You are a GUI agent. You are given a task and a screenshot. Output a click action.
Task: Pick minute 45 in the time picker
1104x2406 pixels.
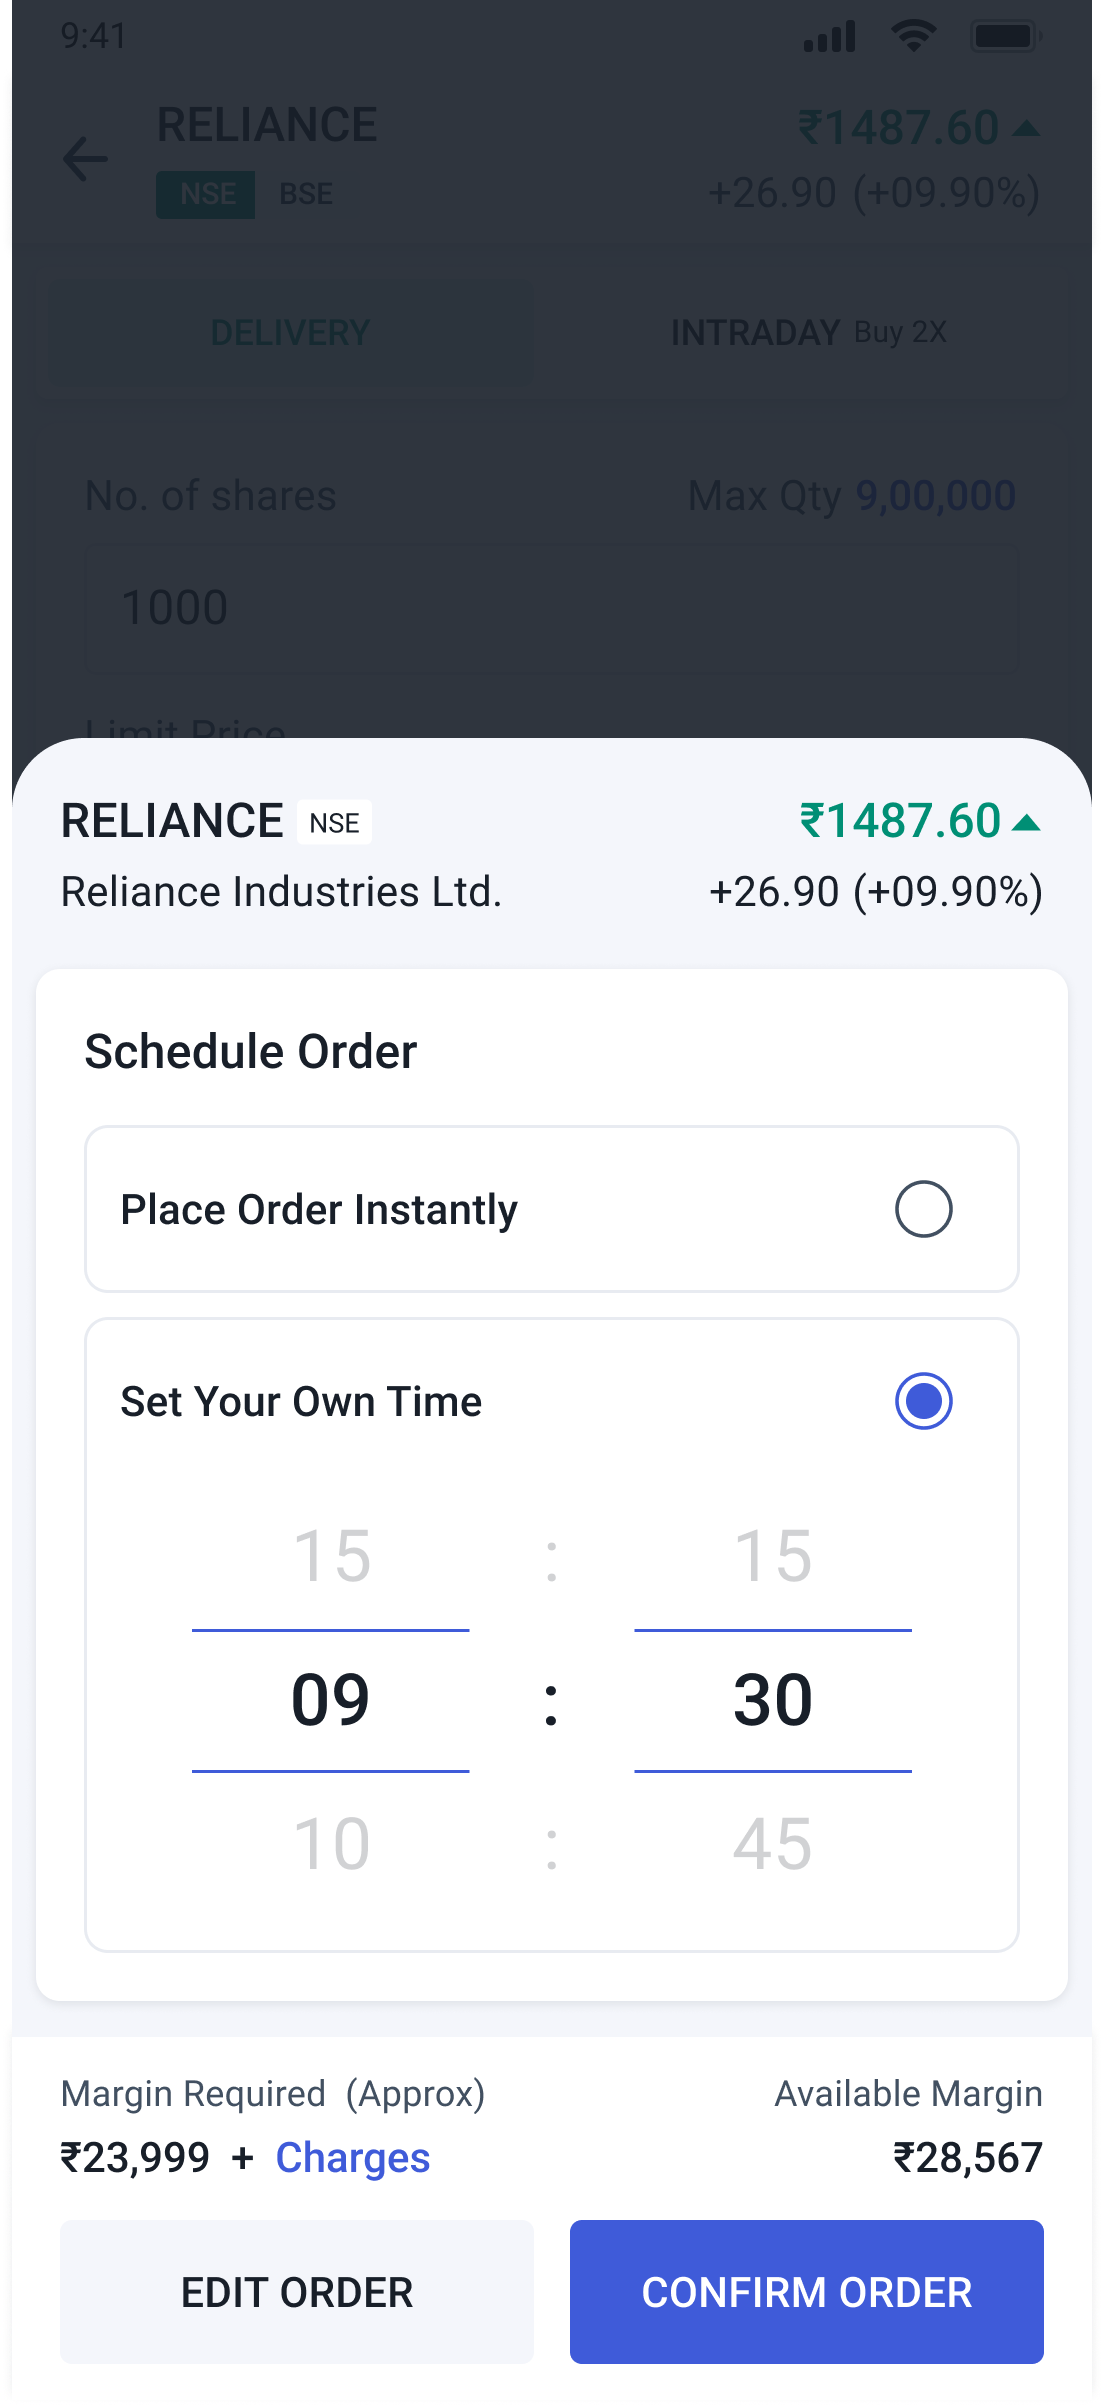tap(772, 1844)
